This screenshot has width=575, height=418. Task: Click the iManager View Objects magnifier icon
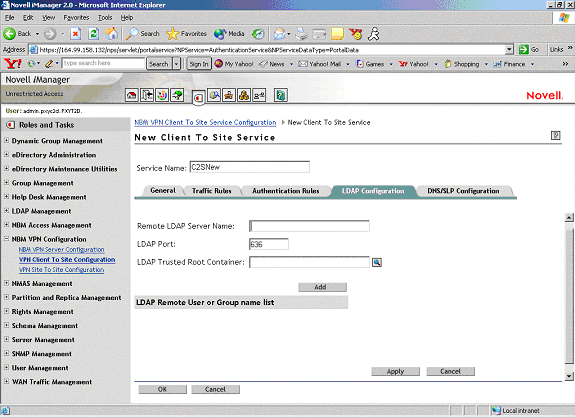[214, 95]
